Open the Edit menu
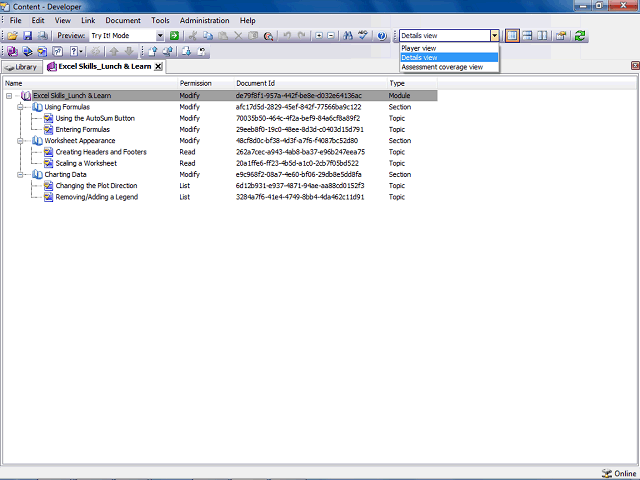Screen dimensions: 640x480 click(x=38, y=20)
